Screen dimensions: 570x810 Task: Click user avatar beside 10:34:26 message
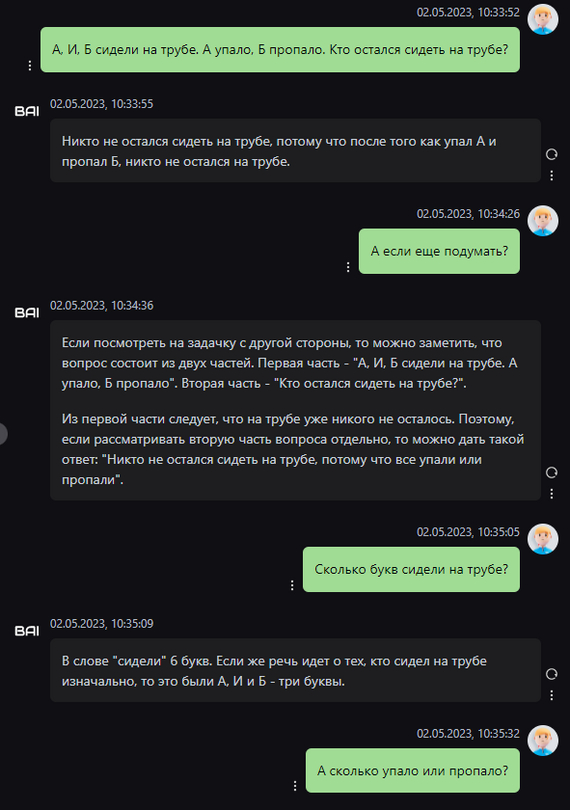(543, 221)
